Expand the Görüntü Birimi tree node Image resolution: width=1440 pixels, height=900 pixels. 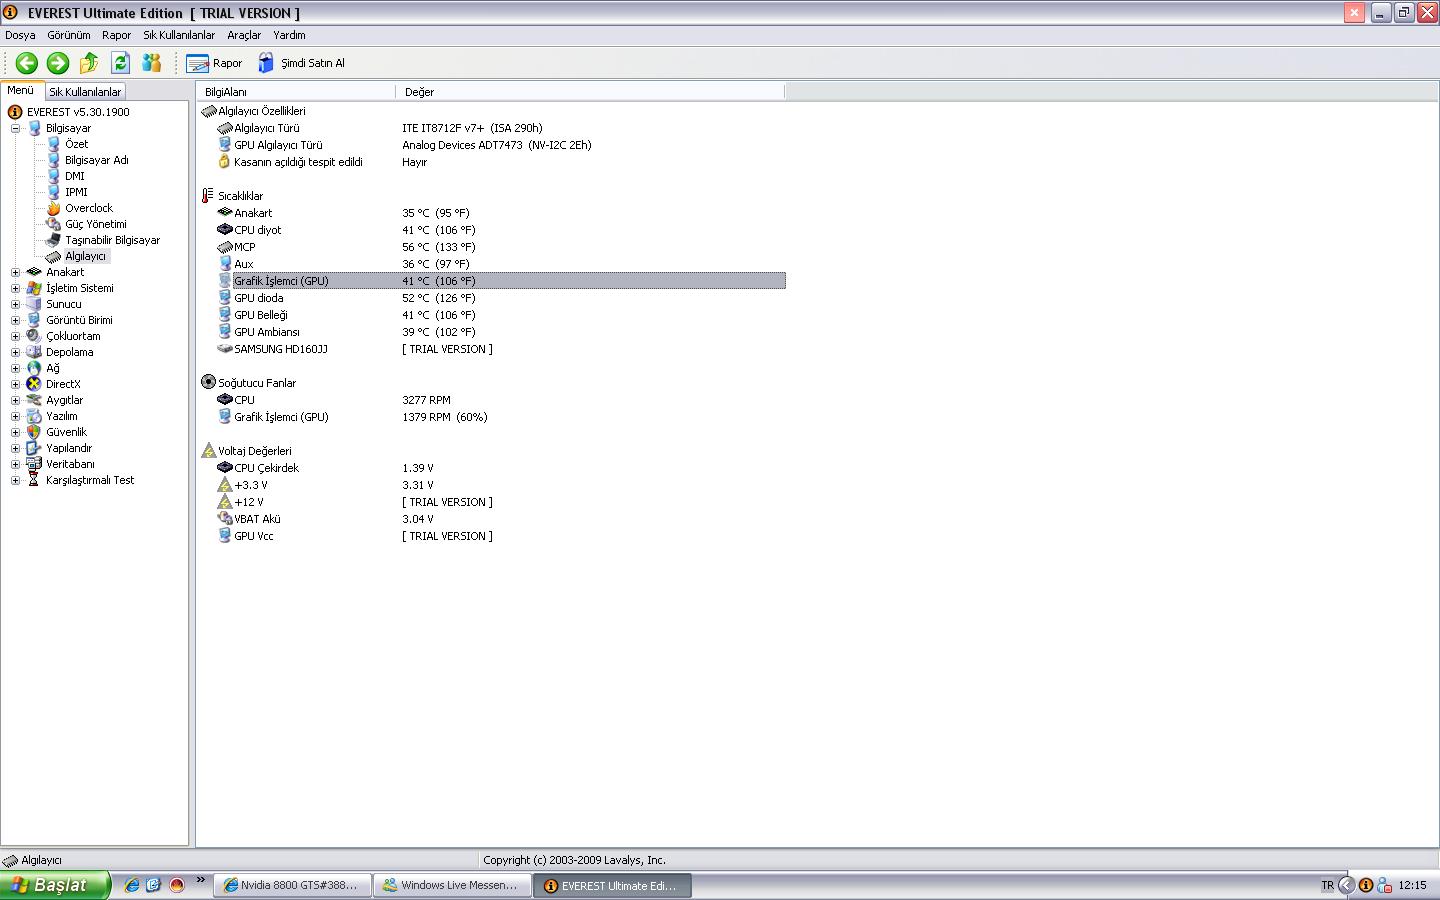pos(15,320)
